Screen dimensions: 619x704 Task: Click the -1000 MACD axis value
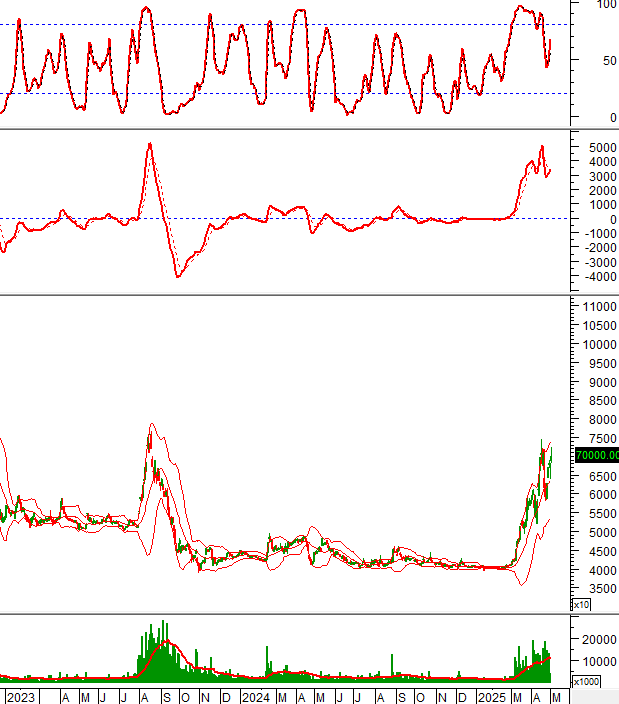(x=600, y=233)
